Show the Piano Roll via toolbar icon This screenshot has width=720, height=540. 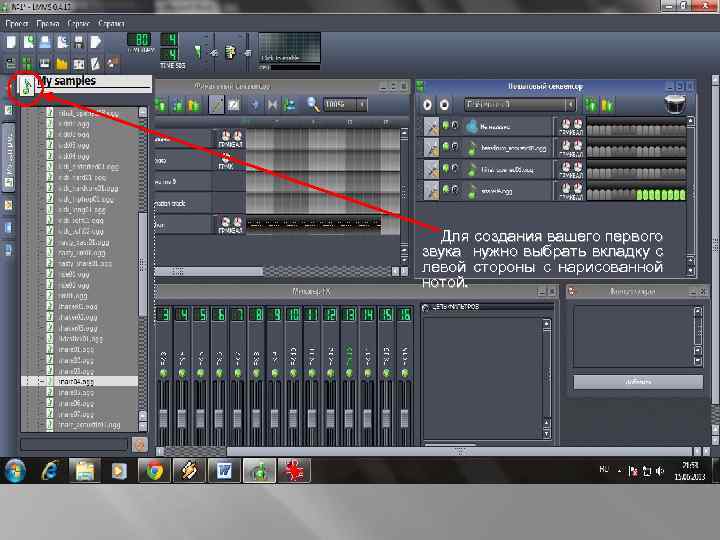coord(45,63)
